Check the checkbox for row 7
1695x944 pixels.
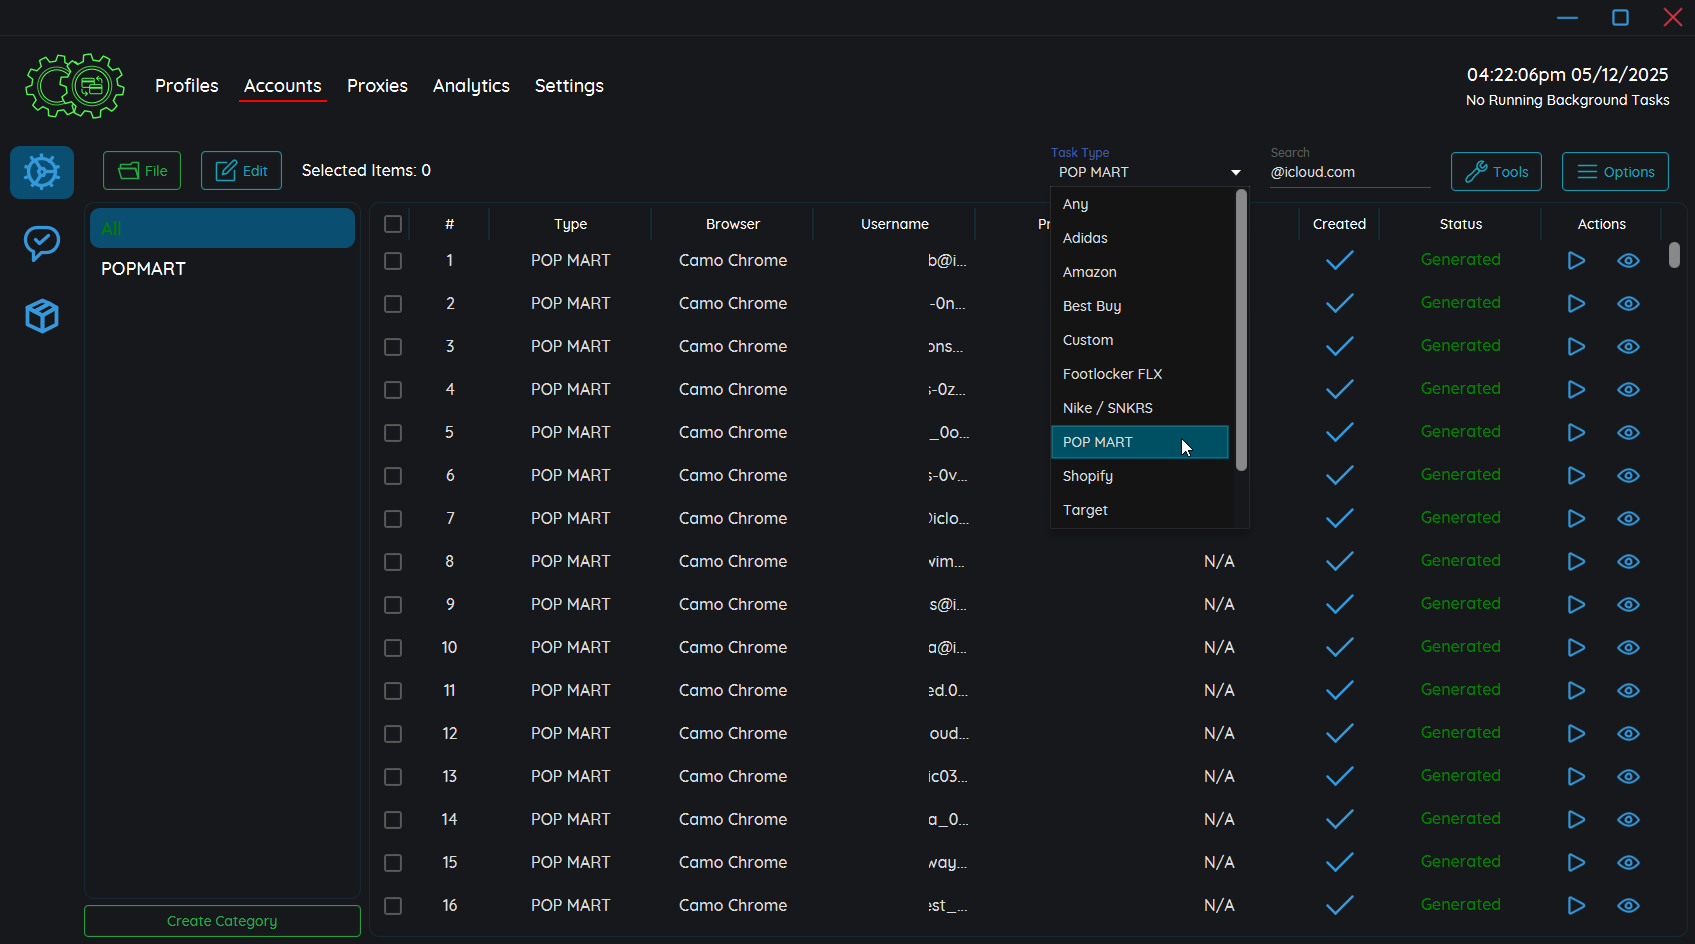tap(393, 519)
